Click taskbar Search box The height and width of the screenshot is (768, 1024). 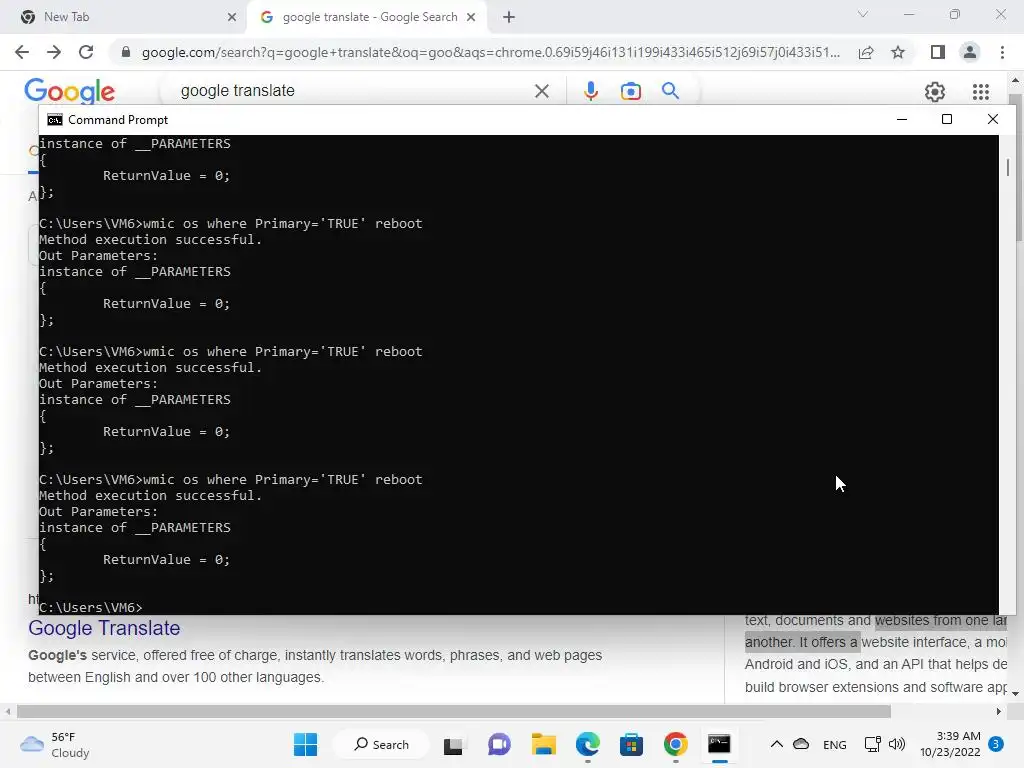pyautogui.click(x=381, y=744)
